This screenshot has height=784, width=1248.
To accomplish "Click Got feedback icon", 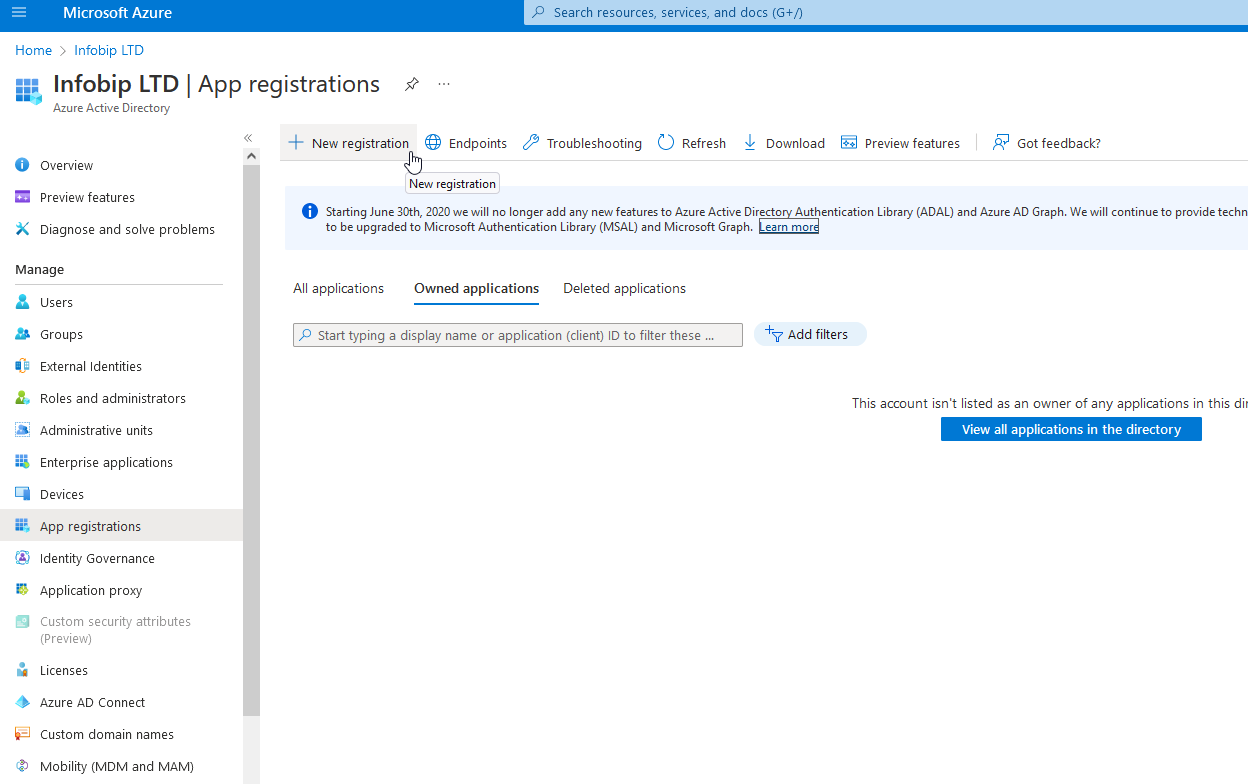I will 1001,143.
